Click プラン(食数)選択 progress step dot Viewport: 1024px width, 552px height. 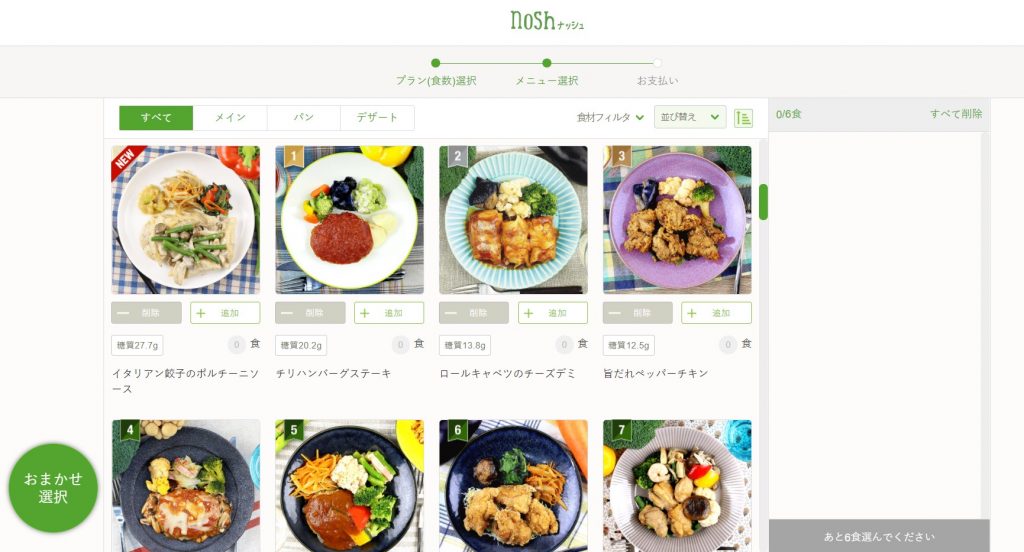coord(436,63)
